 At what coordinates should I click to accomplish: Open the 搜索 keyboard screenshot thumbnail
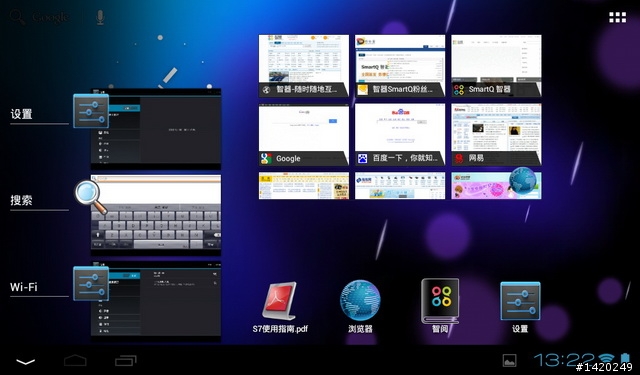click(x=156, y=215)
